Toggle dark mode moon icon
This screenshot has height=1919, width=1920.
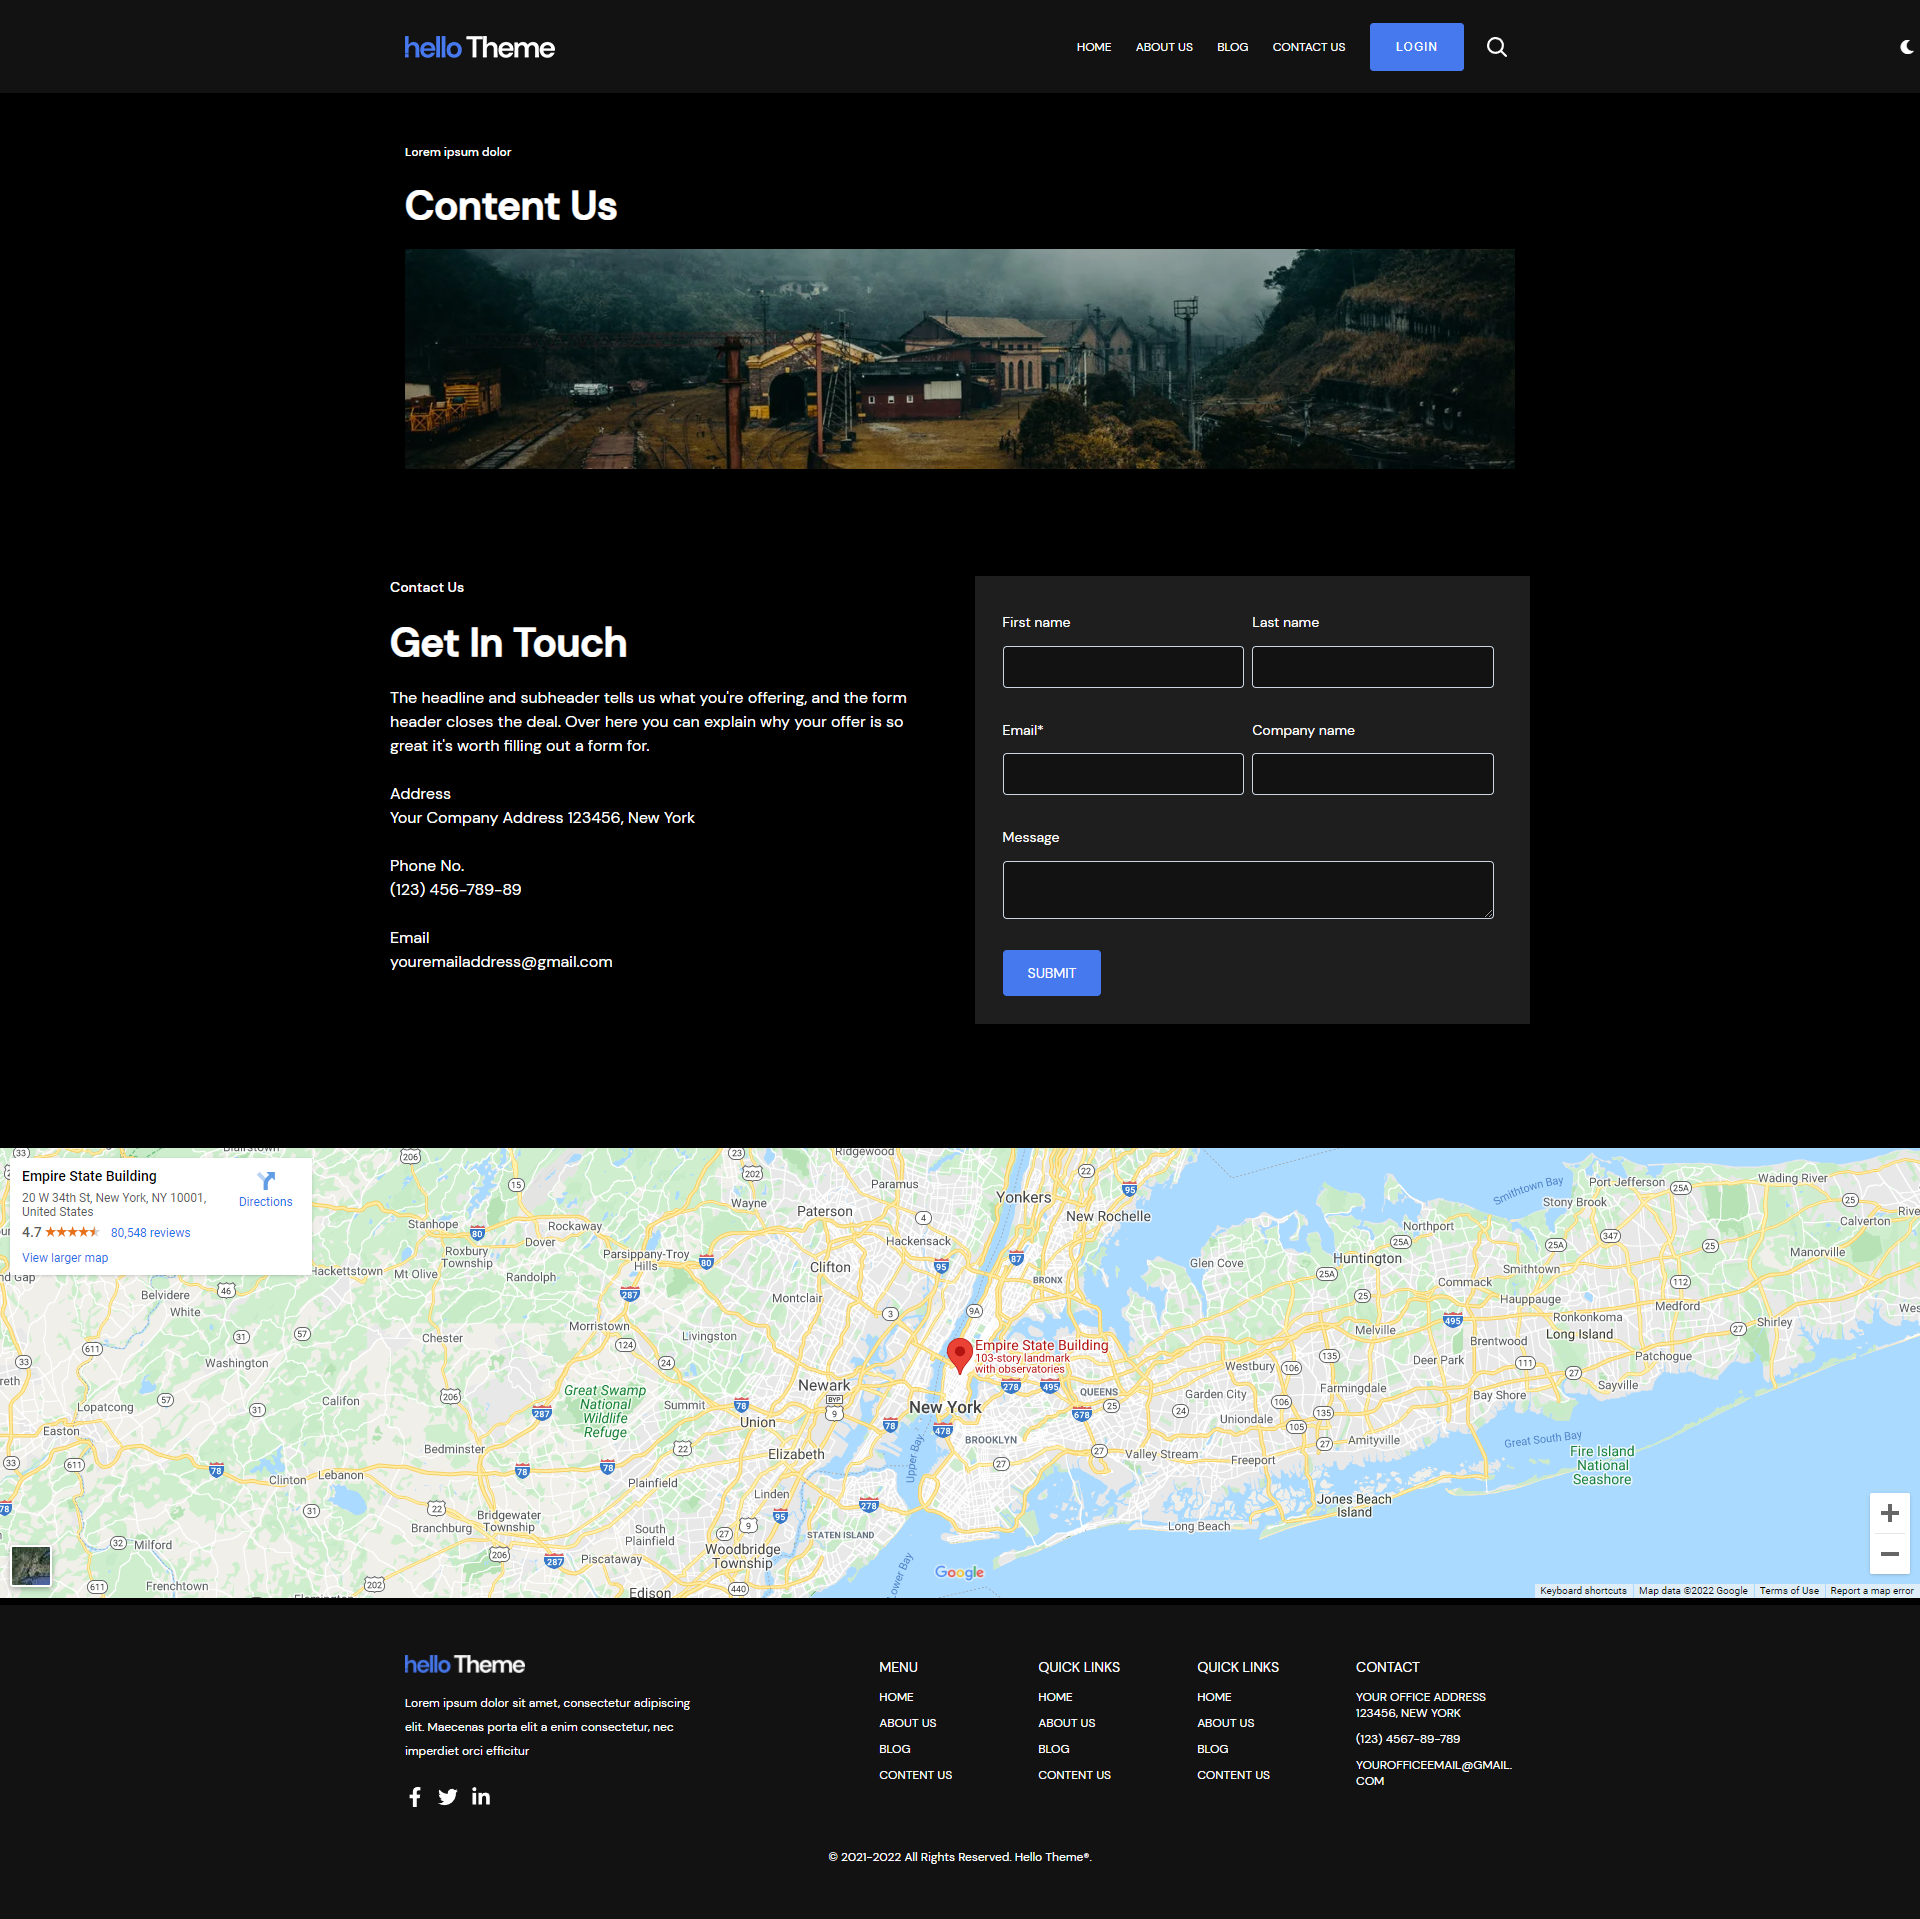coord(1906,47)
